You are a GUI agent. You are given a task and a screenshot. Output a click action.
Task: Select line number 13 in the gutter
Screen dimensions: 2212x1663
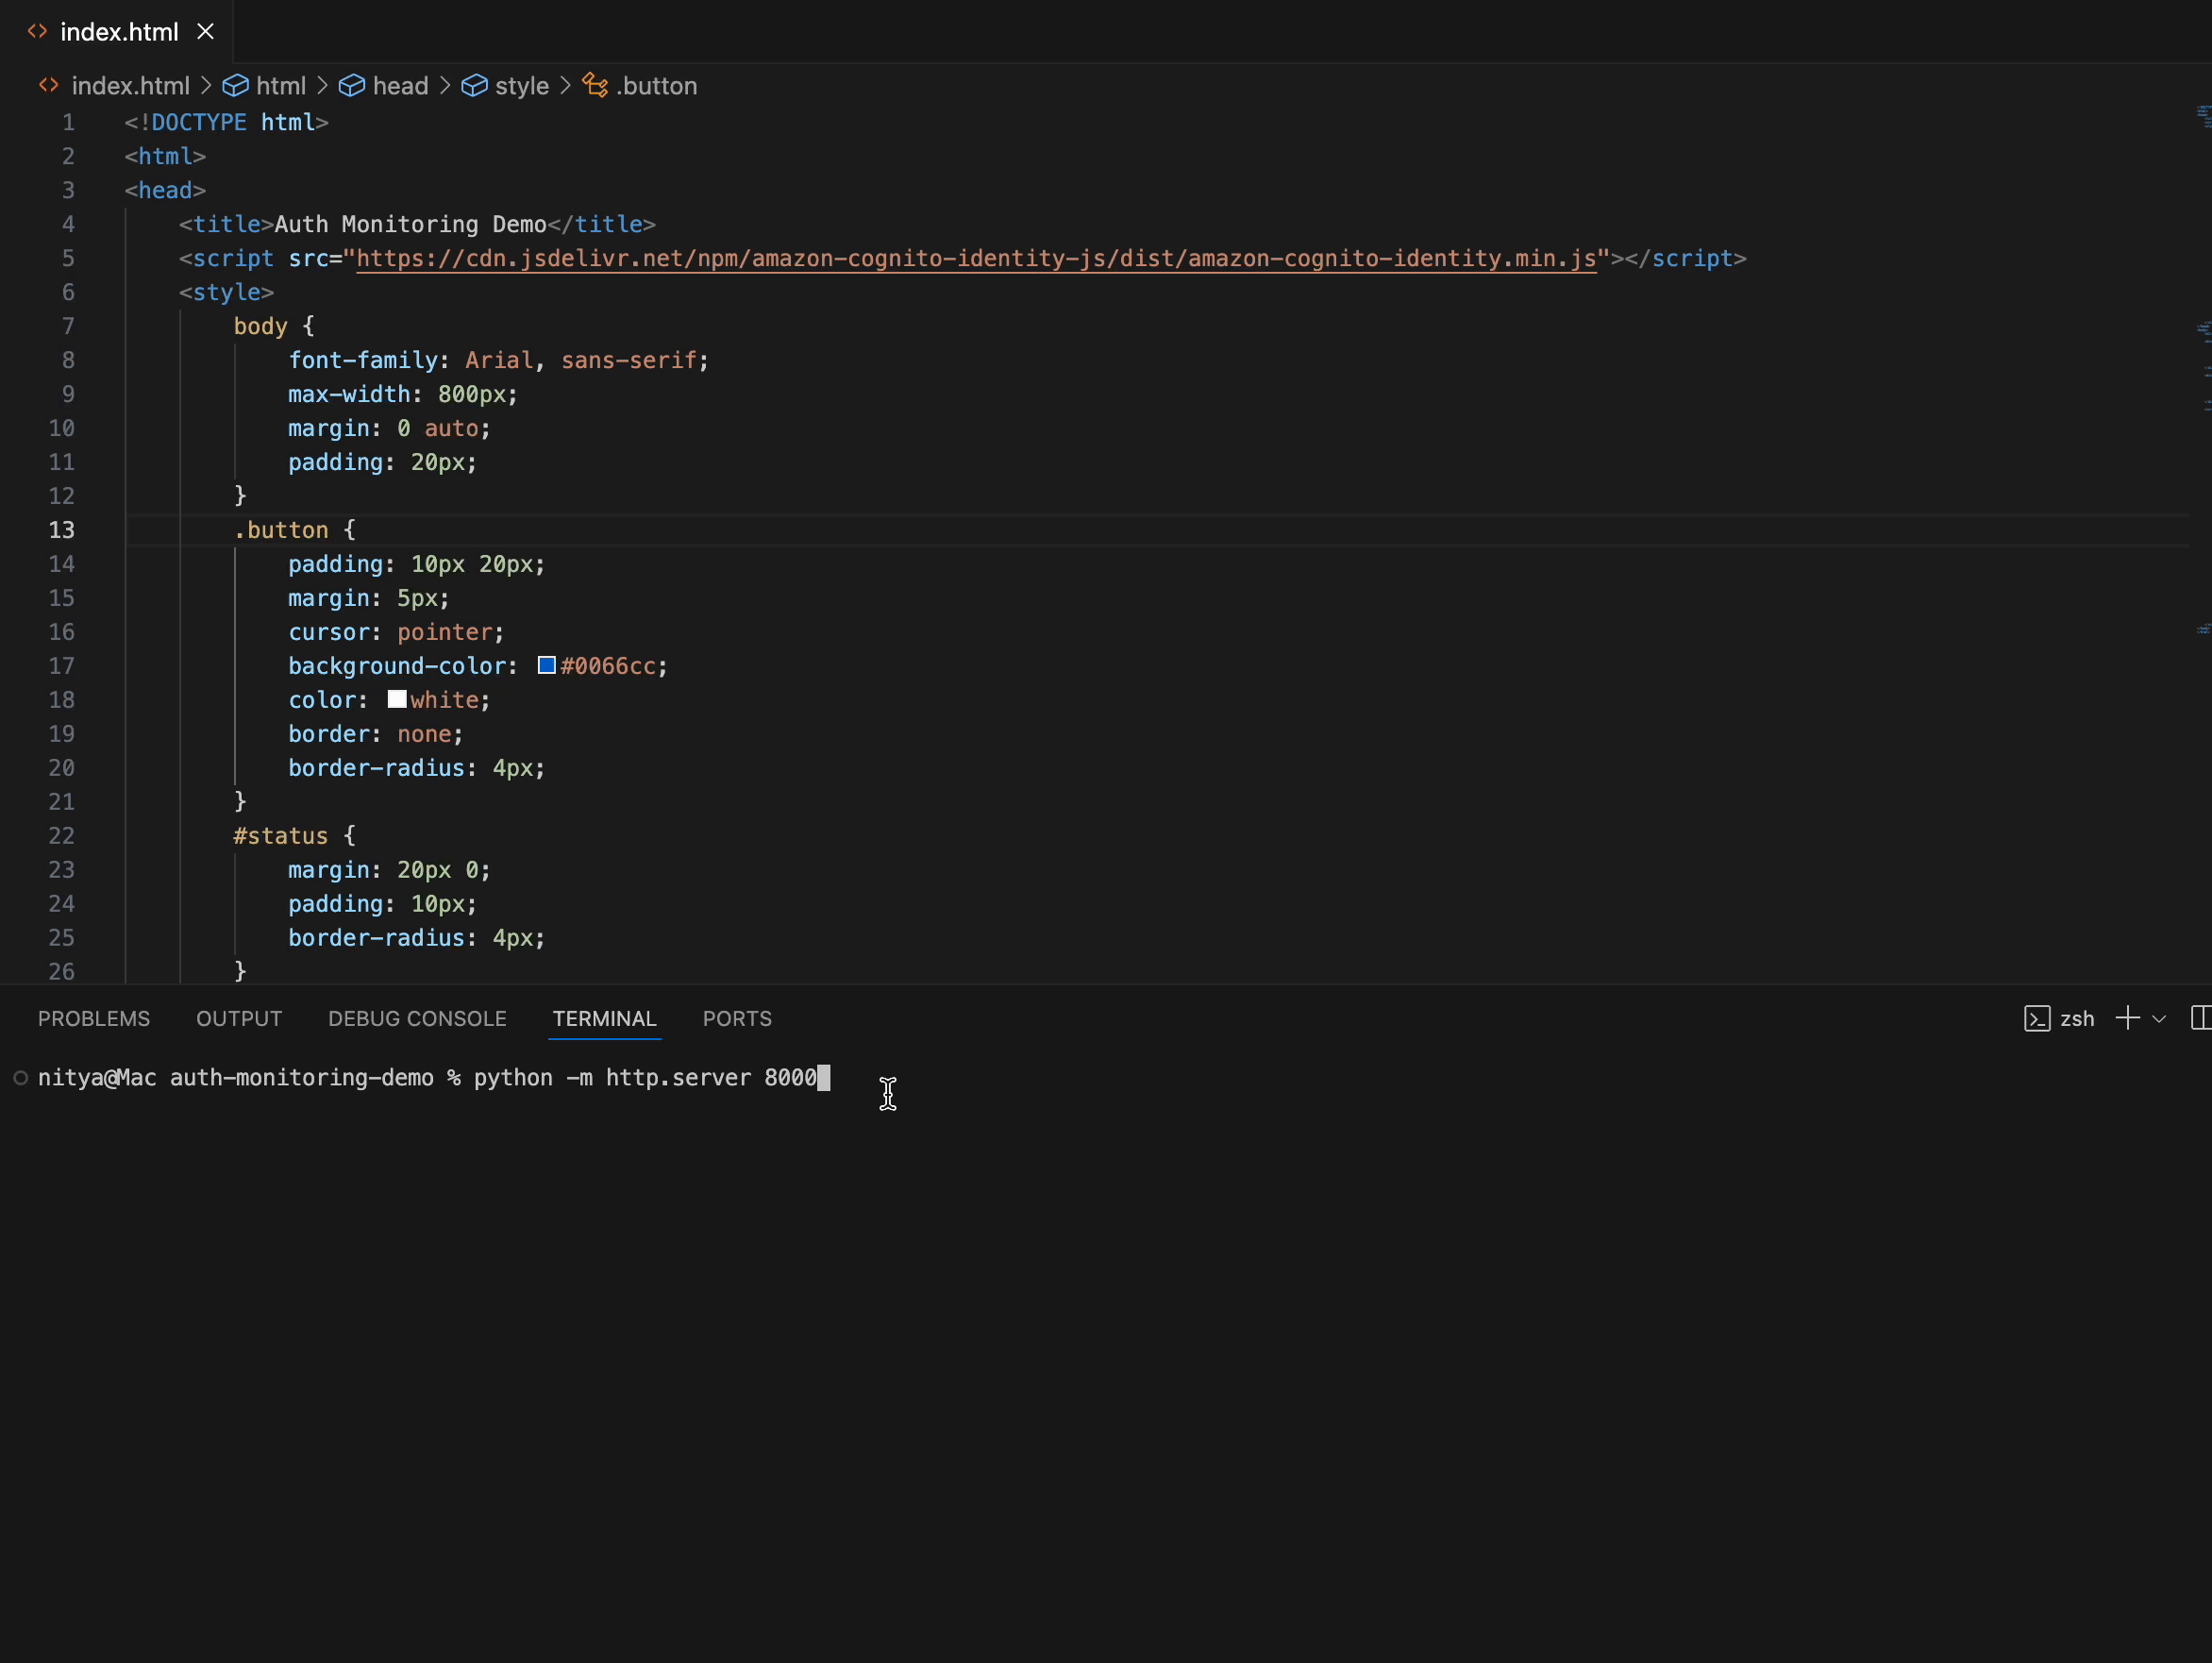[x=61, y=530]
